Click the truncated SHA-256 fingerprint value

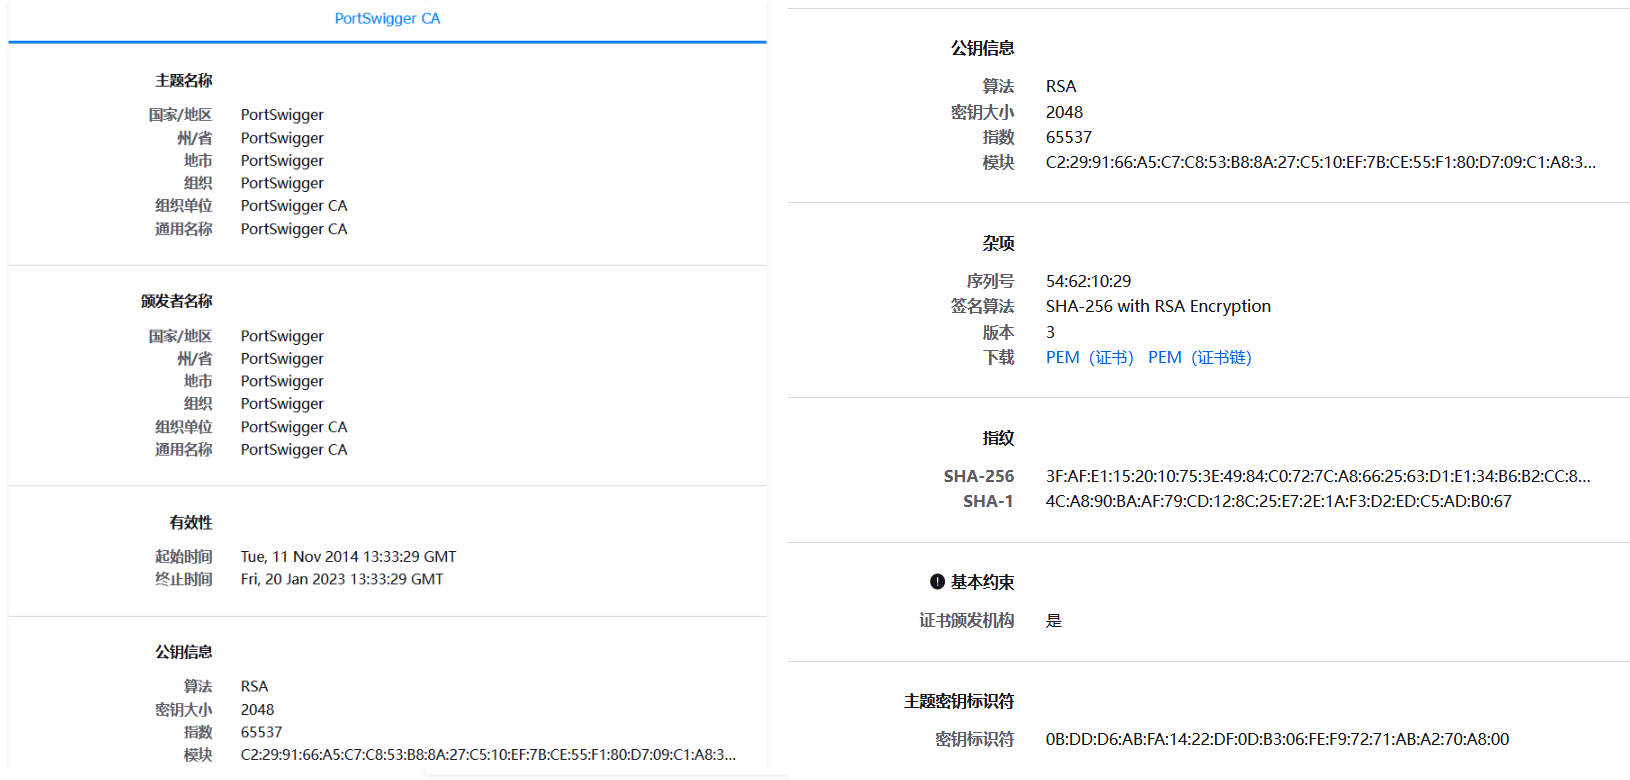pyautogui.click(x=1318, y=476)
